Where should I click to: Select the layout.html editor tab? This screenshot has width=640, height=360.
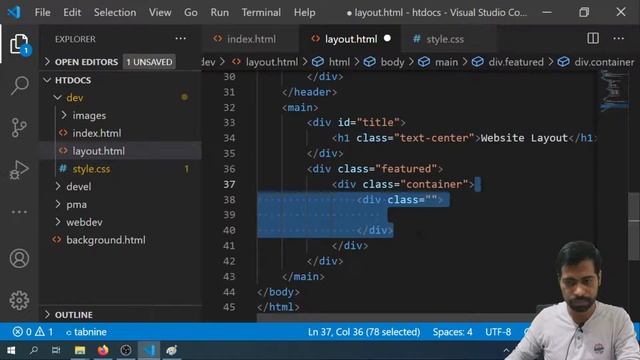(350, 39)
